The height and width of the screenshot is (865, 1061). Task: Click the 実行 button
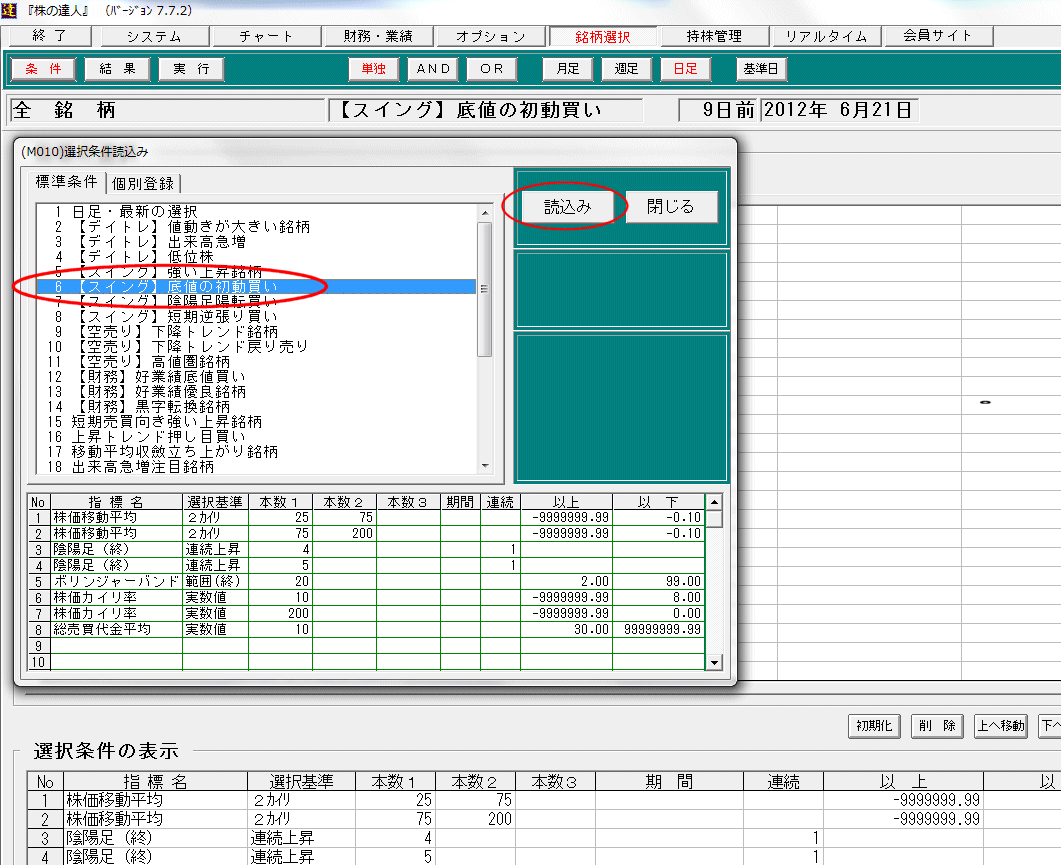191,68
